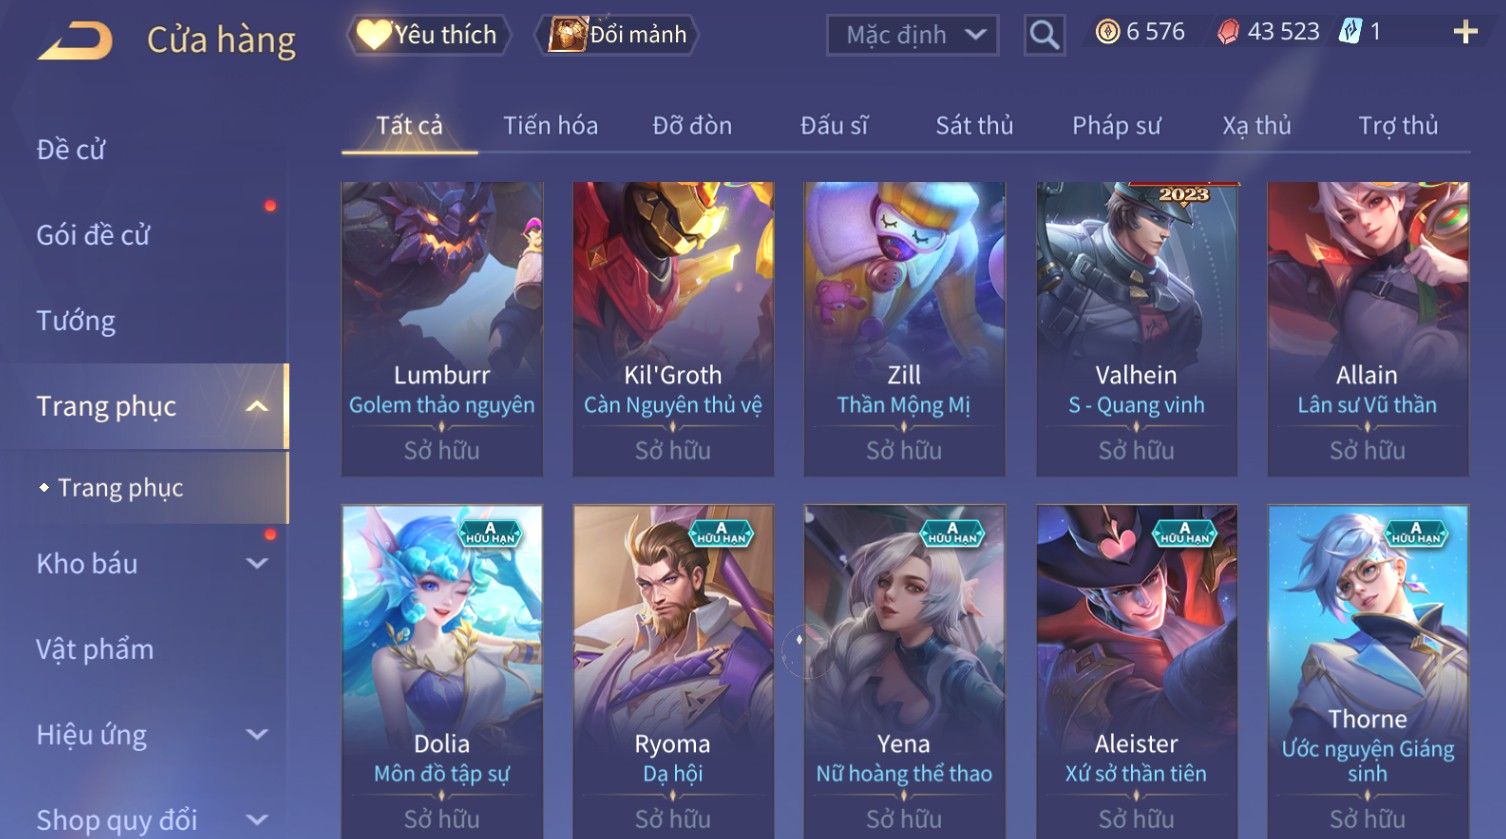Open the Mặc định sort dropdown
The height and width of the screenshot is (839, 1506).
pos(912,35)
